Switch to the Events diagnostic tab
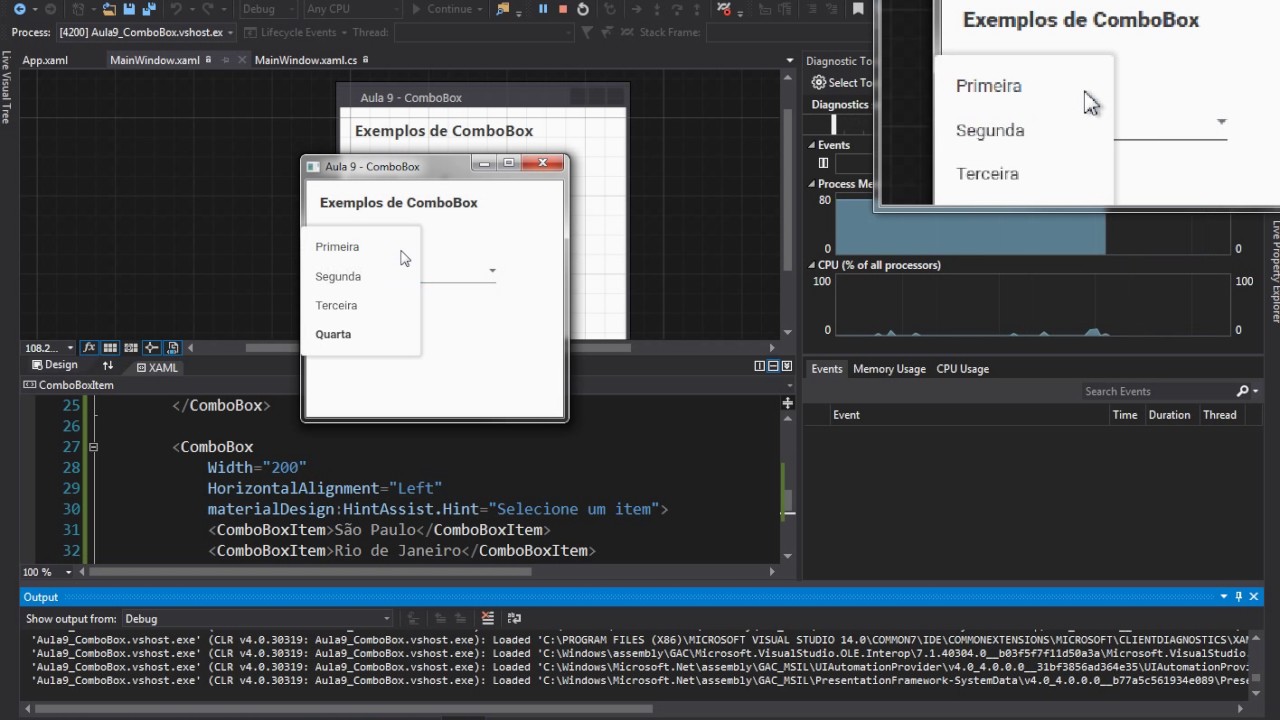 click(826, 369)
